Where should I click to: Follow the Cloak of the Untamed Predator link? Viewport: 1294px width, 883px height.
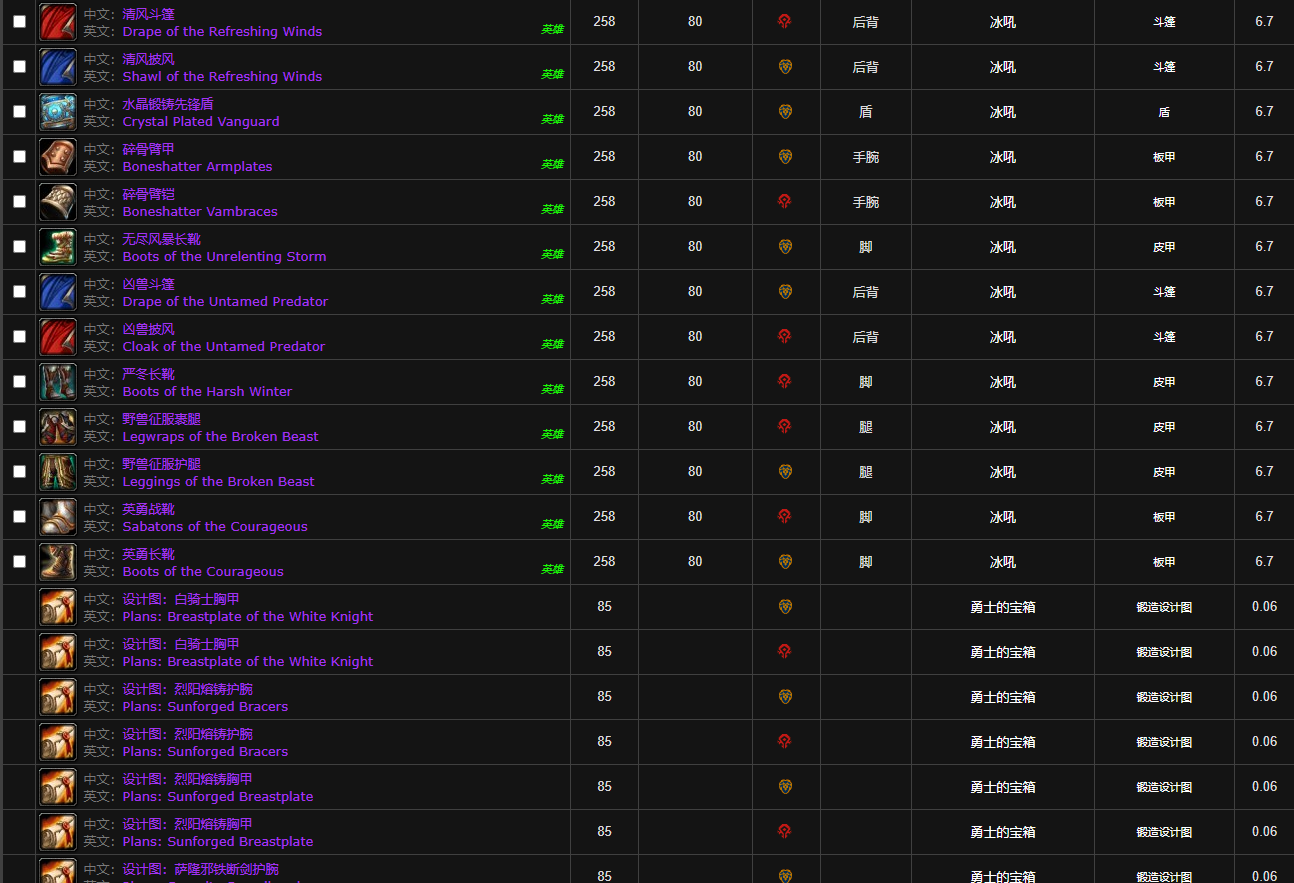click(224, 347)
